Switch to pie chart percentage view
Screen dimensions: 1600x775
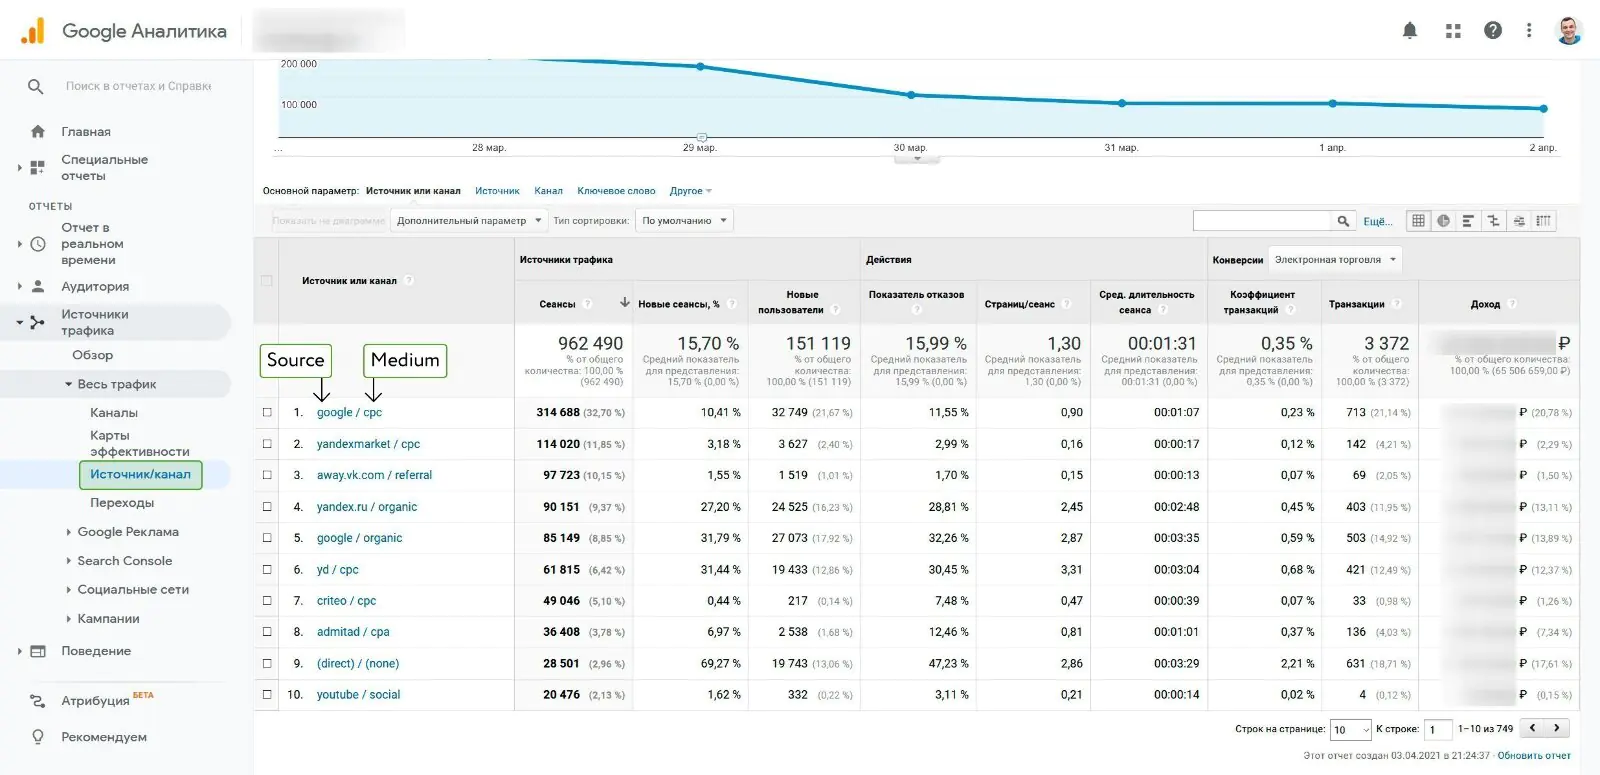tap(1443, 221)
